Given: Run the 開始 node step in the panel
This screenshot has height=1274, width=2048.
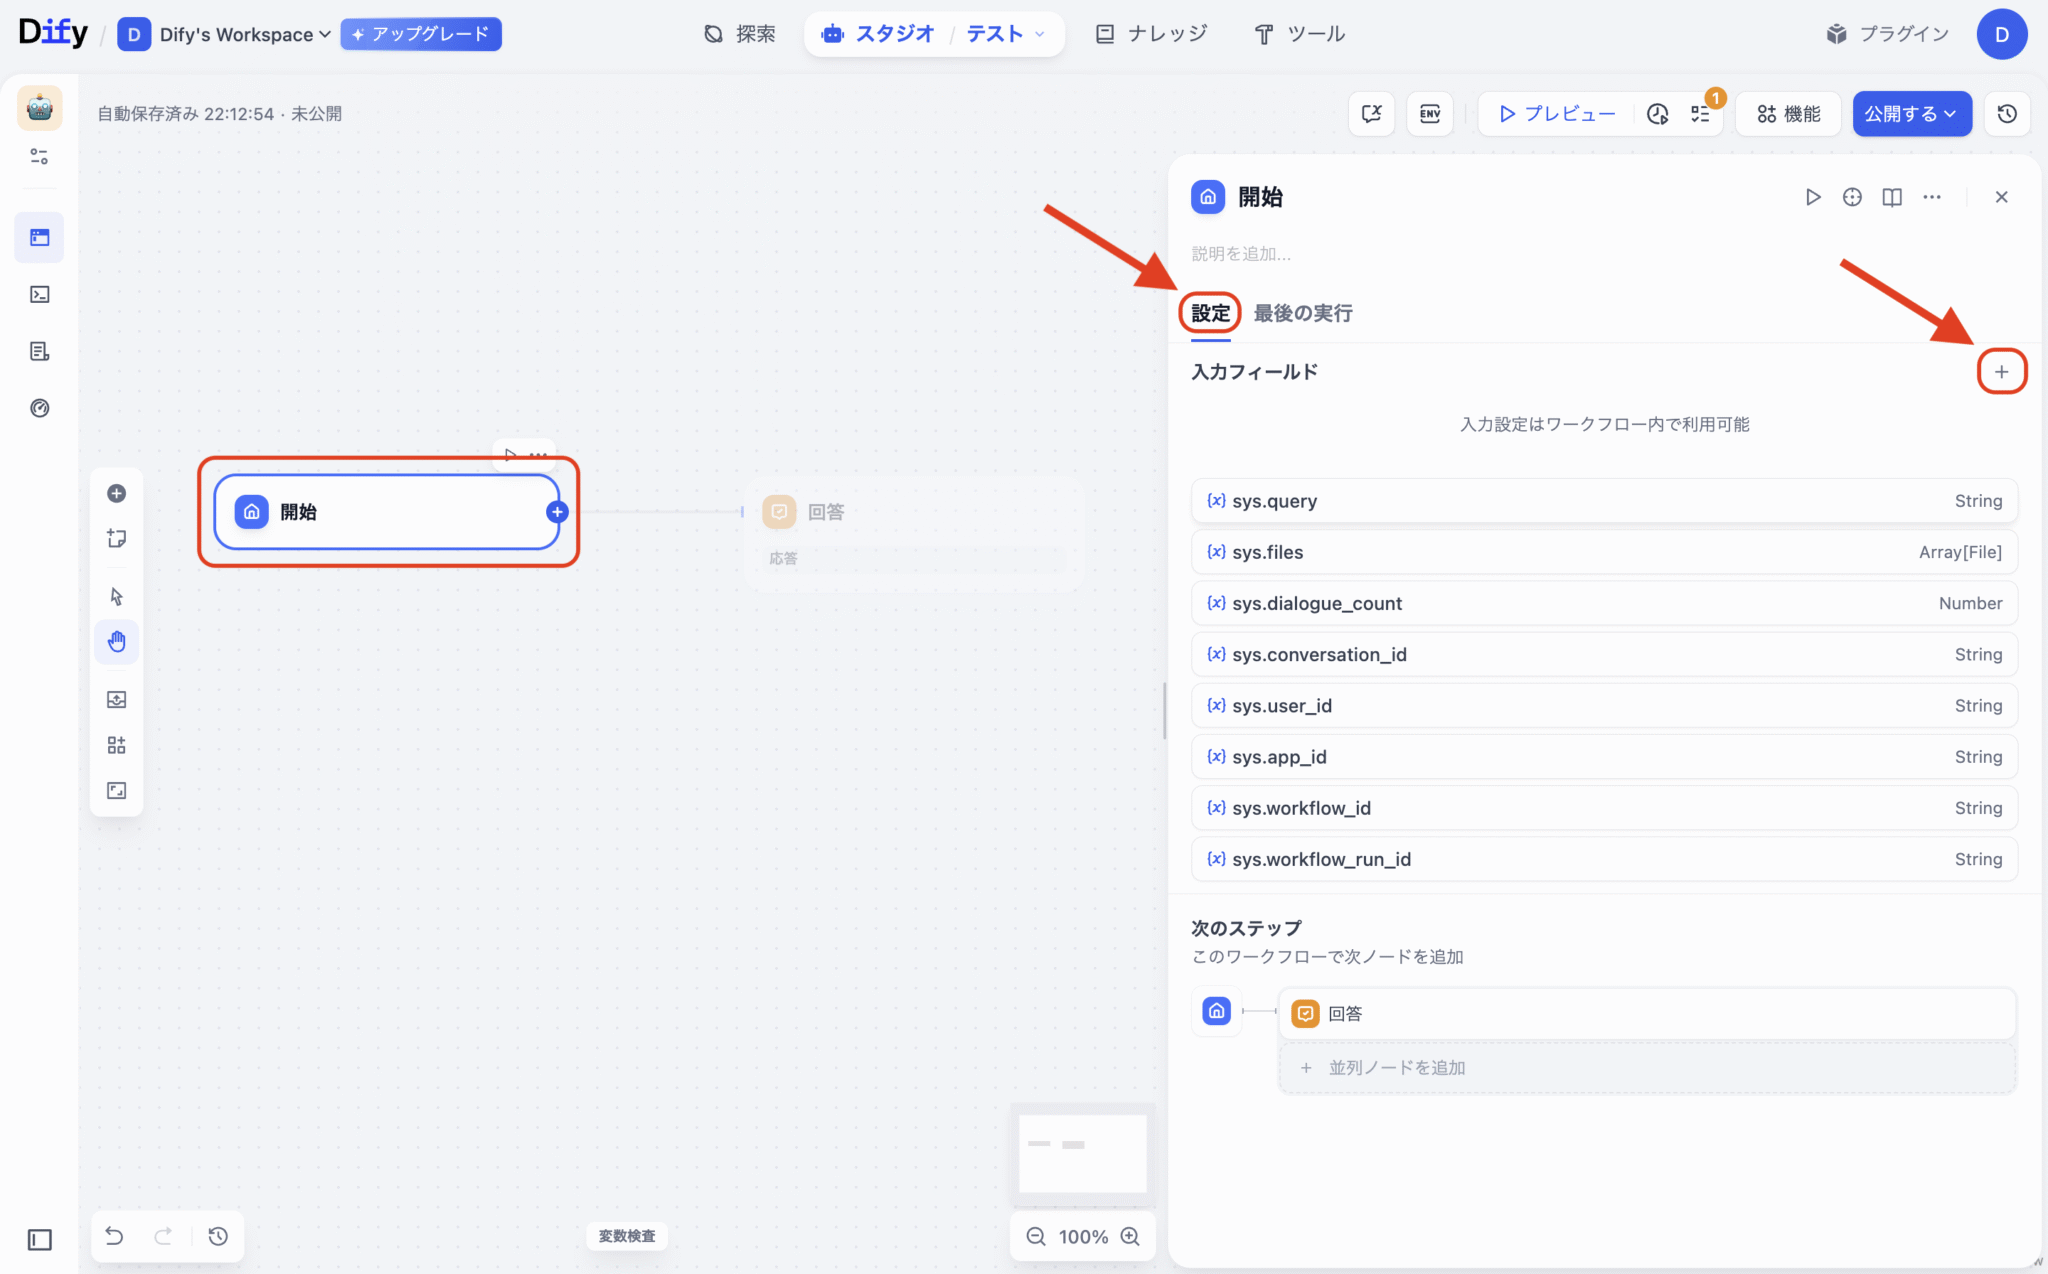Looking at the screenshot, I should 1812,197.
